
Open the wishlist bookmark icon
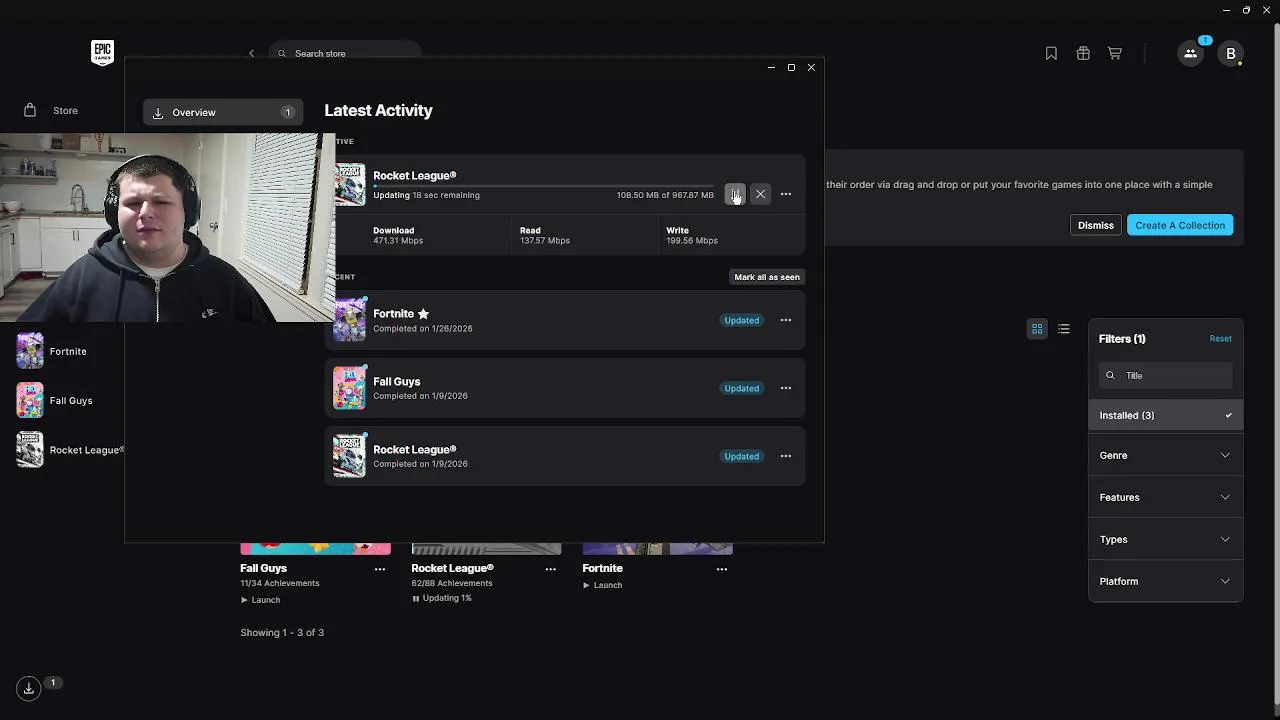point(1051,53)
